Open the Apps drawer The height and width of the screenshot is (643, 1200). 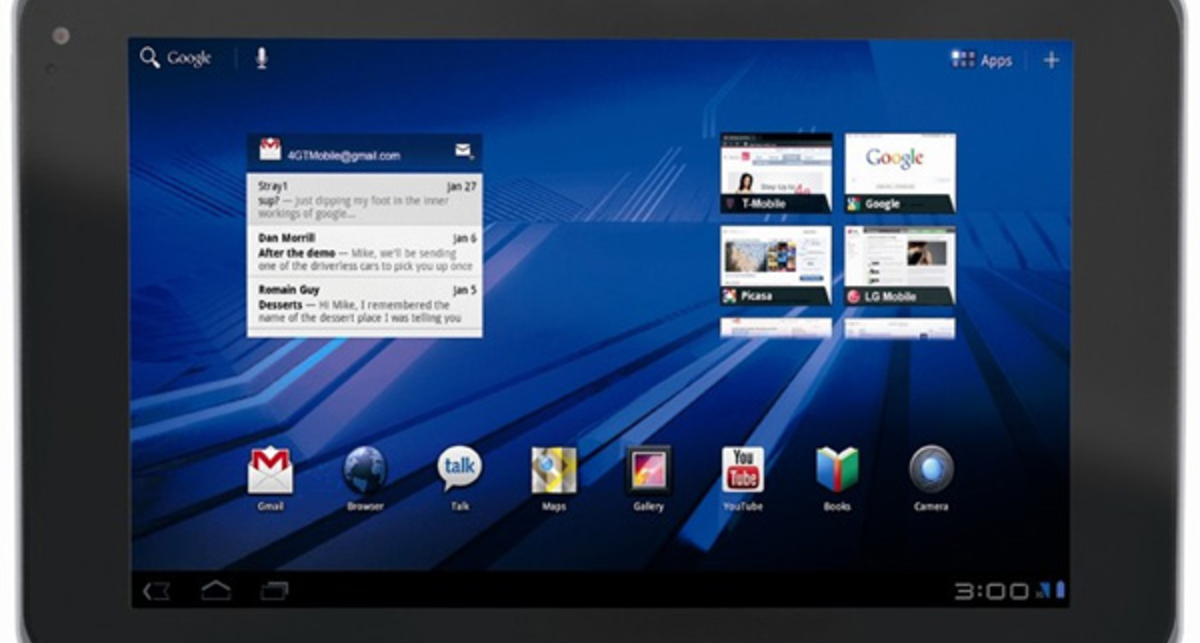tap(981, 60)
